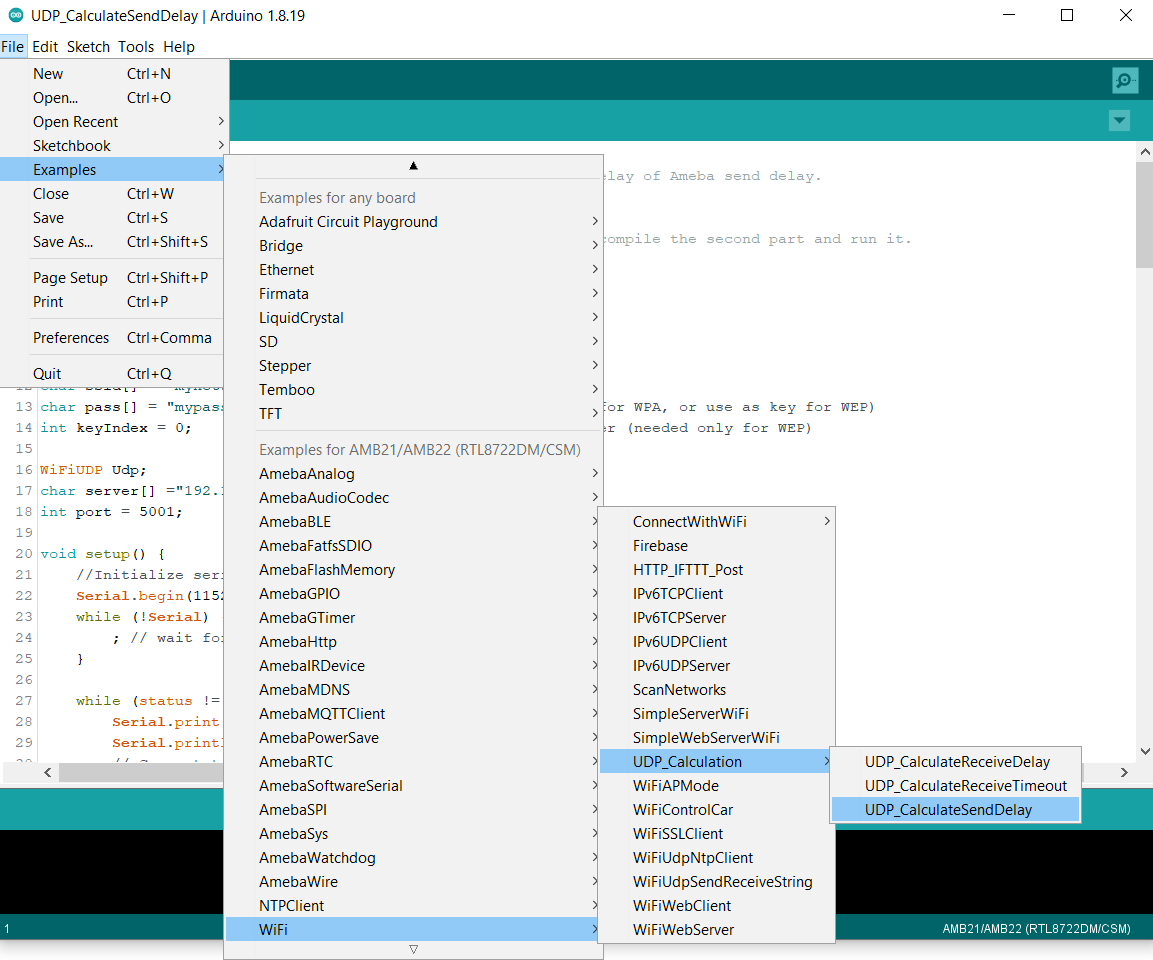This screenshot has height=960, width=1153.
Task: Expand Adafruit Circuit Playground examples
Action: [413, 222]
